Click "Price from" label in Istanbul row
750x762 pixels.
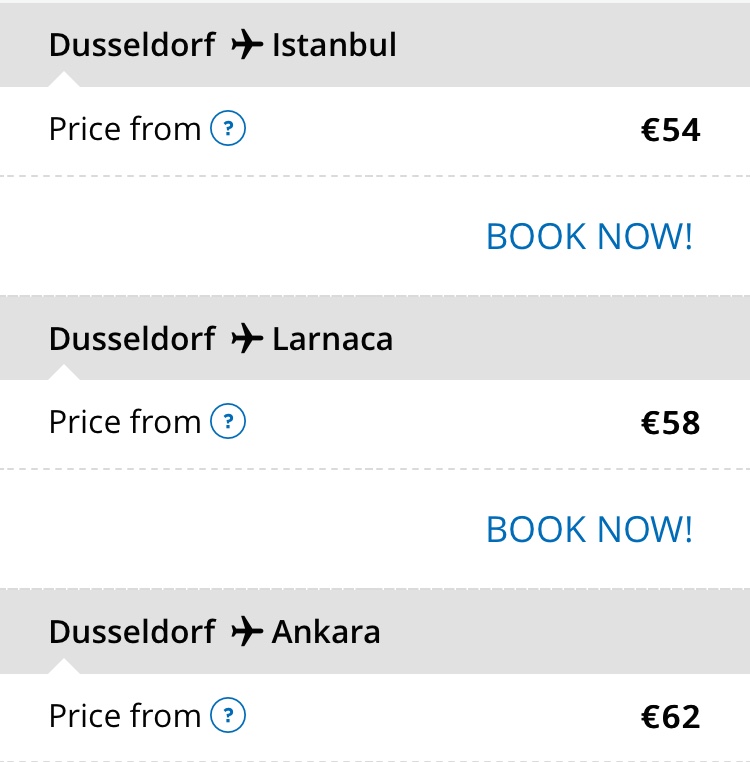[x=125, y=129]
